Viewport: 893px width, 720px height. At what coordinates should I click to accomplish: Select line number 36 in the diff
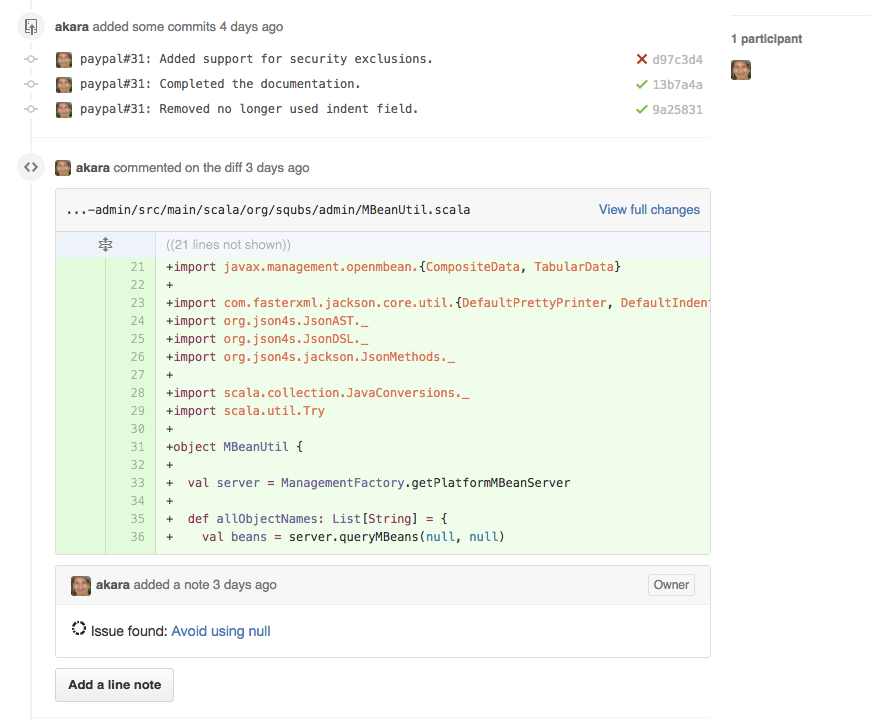tap(137, 537)
